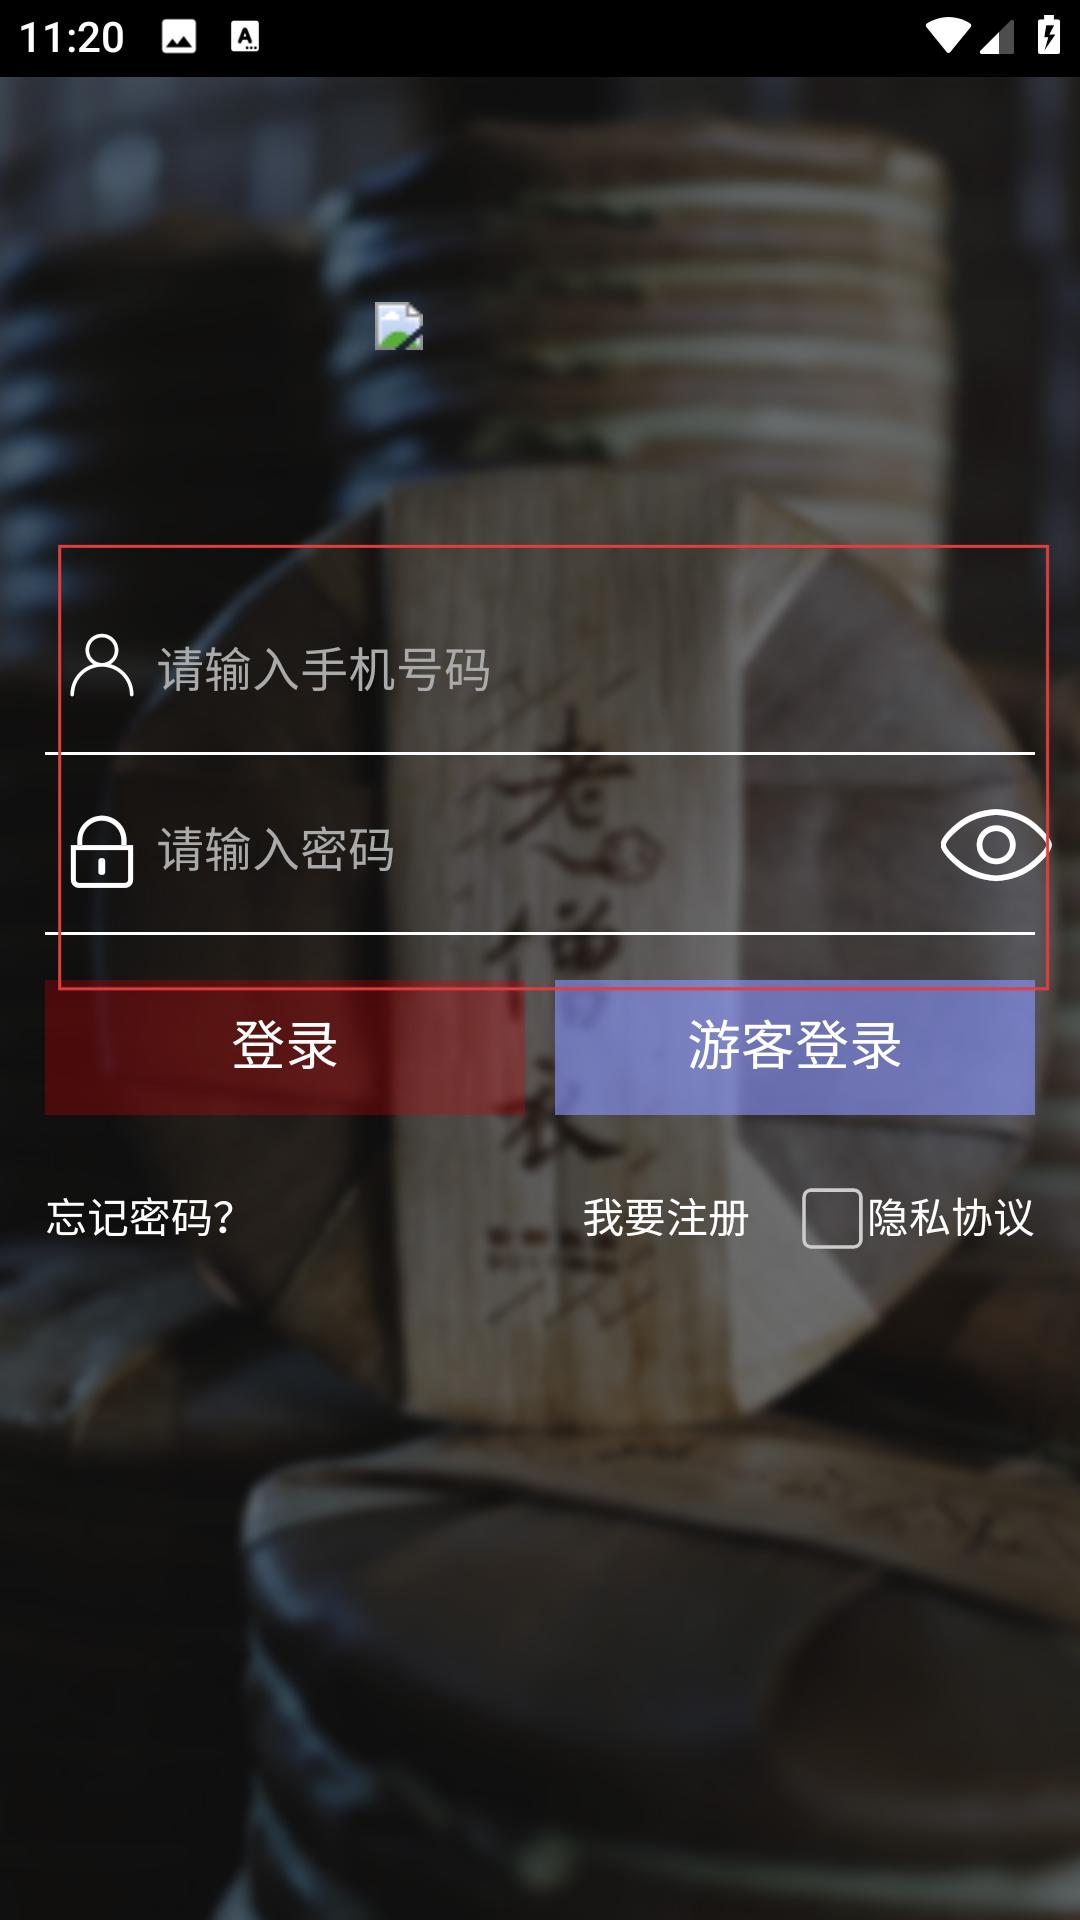Tap the purple 游客登录 guest login button
The height and width of the screenshot is (1920, 1080).
[x=795, y=1047]
